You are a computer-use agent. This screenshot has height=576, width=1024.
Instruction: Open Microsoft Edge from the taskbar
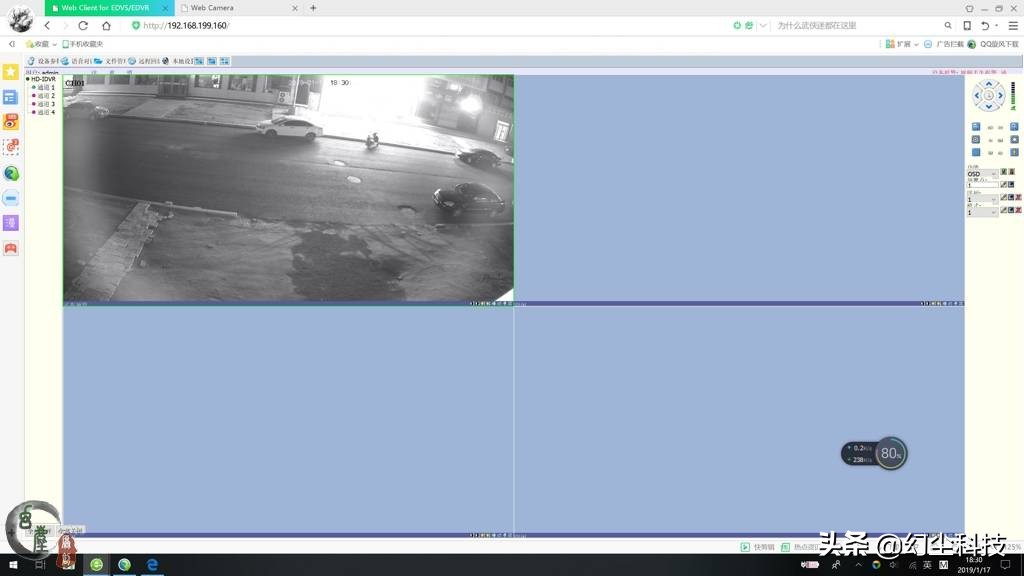point(152,565)
